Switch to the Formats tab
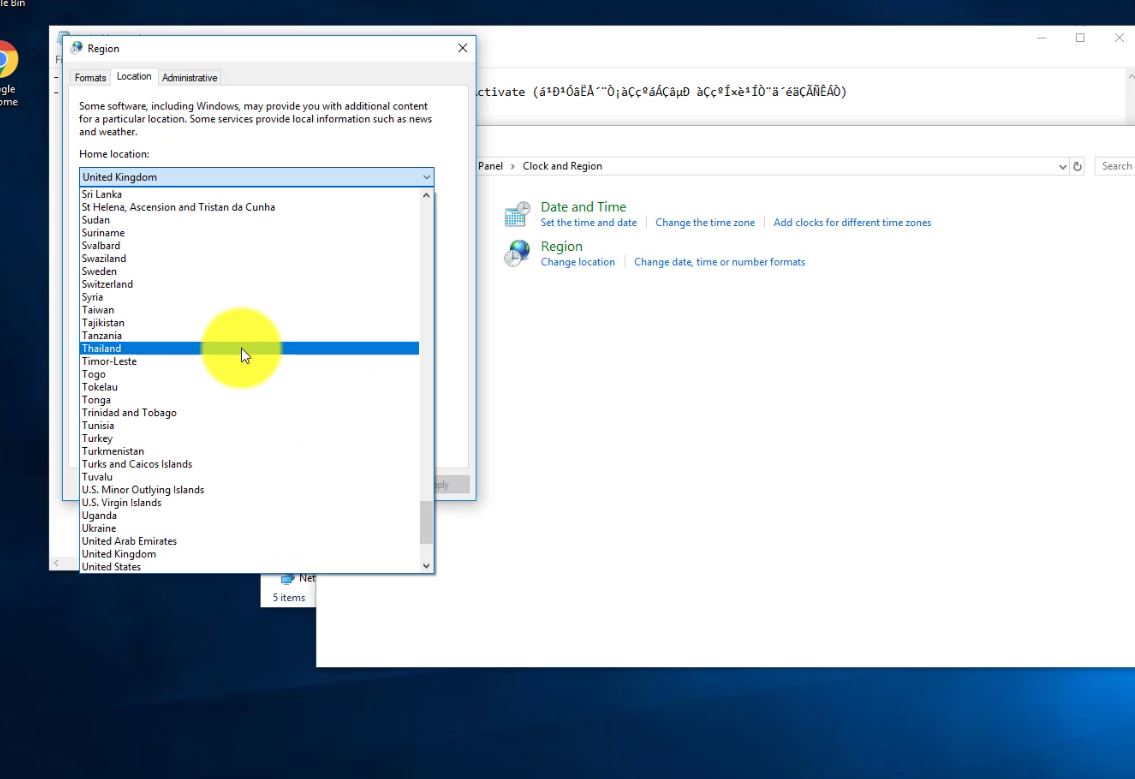Viewport: 1135px width, 779px height. coord(90,77)
